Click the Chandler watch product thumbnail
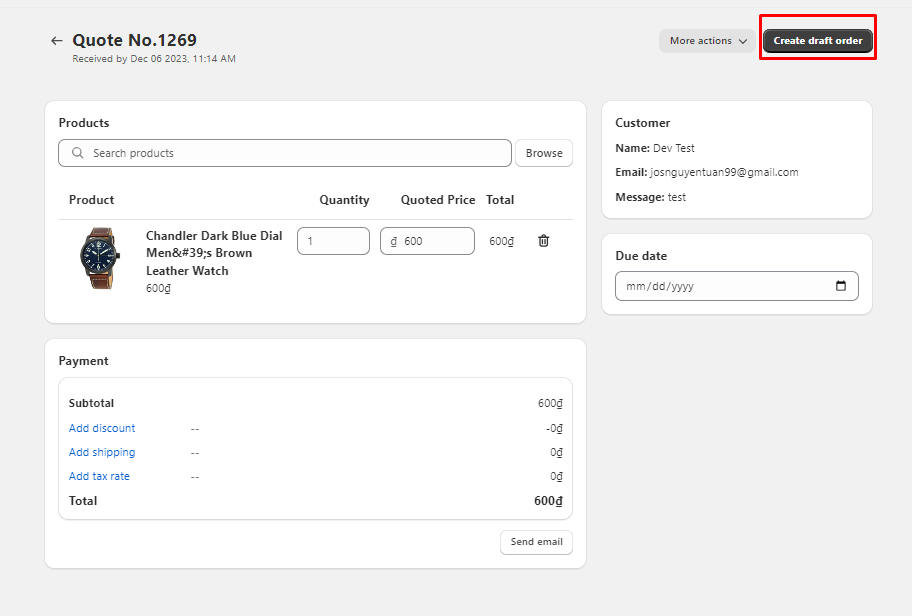Screen dimensions: 912x616 [97, 258]
